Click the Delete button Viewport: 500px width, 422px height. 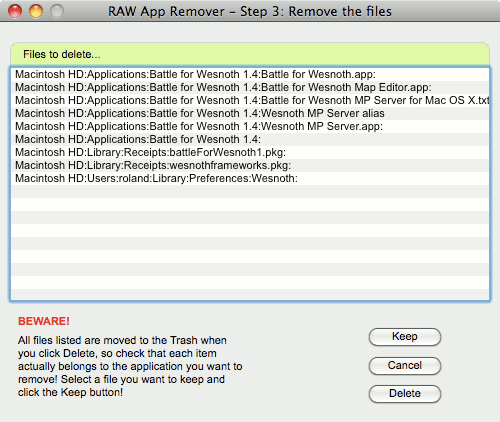[x=405, y=394]
